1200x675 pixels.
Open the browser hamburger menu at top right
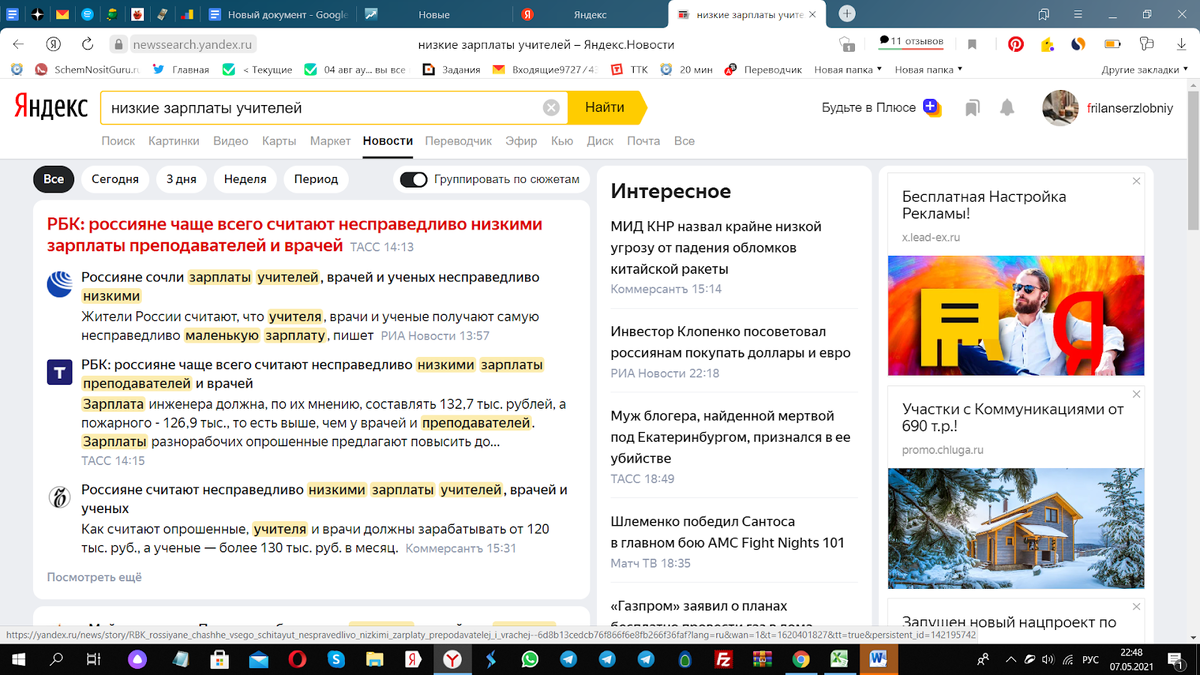[1076, 14]
